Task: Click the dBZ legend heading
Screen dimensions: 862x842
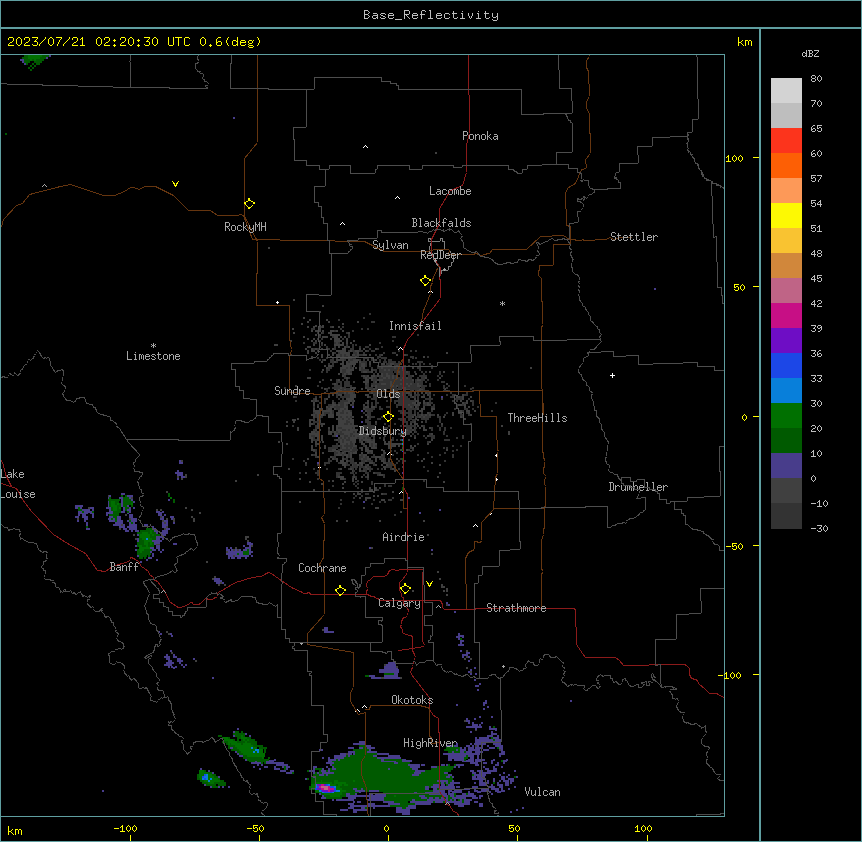Action: (810, 53)
